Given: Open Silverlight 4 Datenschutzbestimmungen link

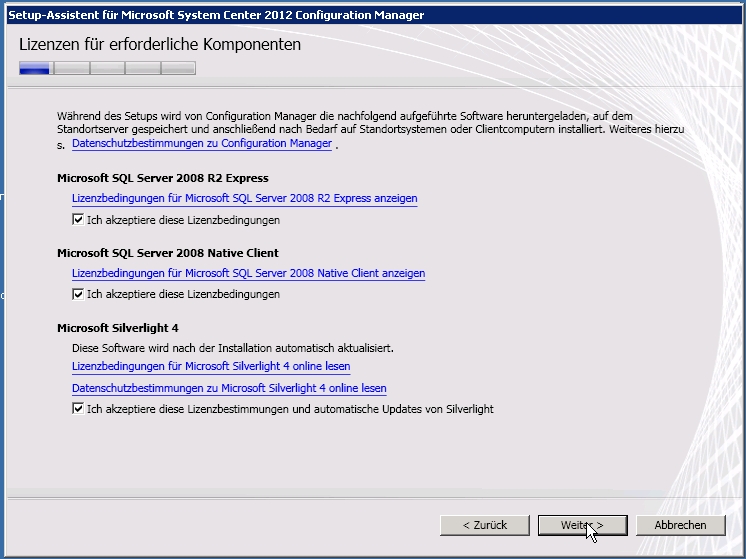Looking at the screenshot, I should point(229,388).
